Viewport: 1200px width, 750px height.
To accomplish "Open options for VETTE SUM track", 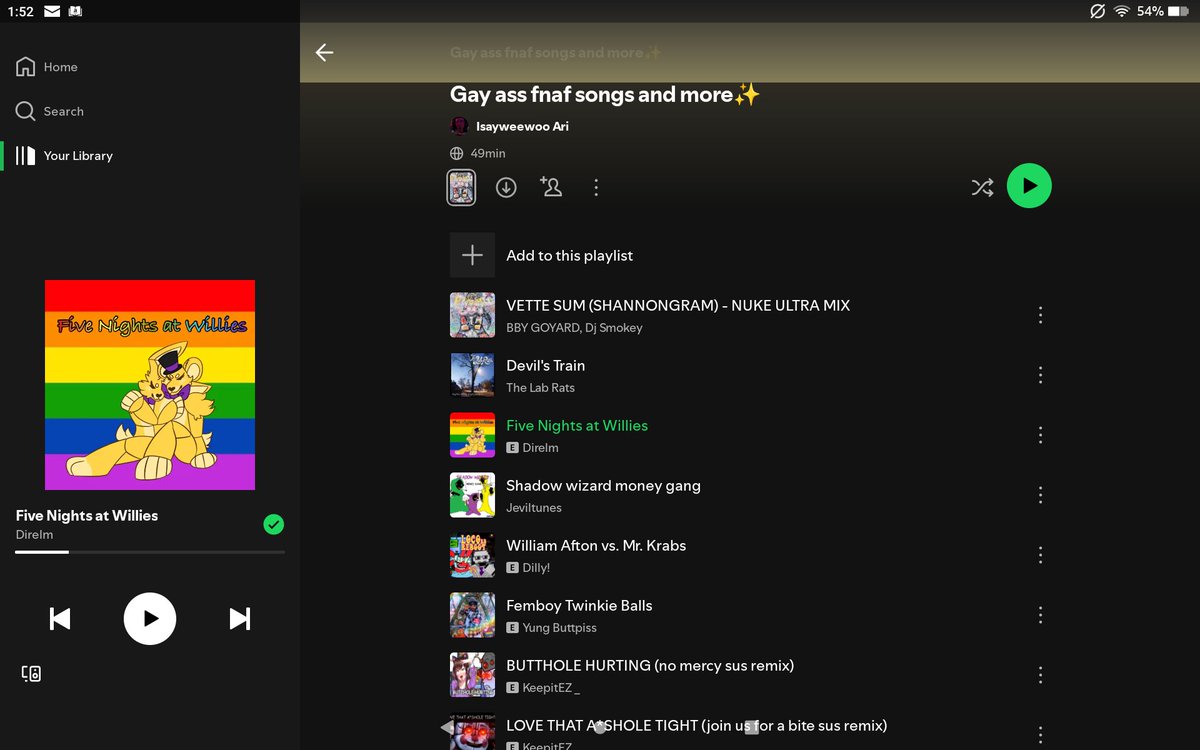I will pyautogui.click(x=1040, y=315).
